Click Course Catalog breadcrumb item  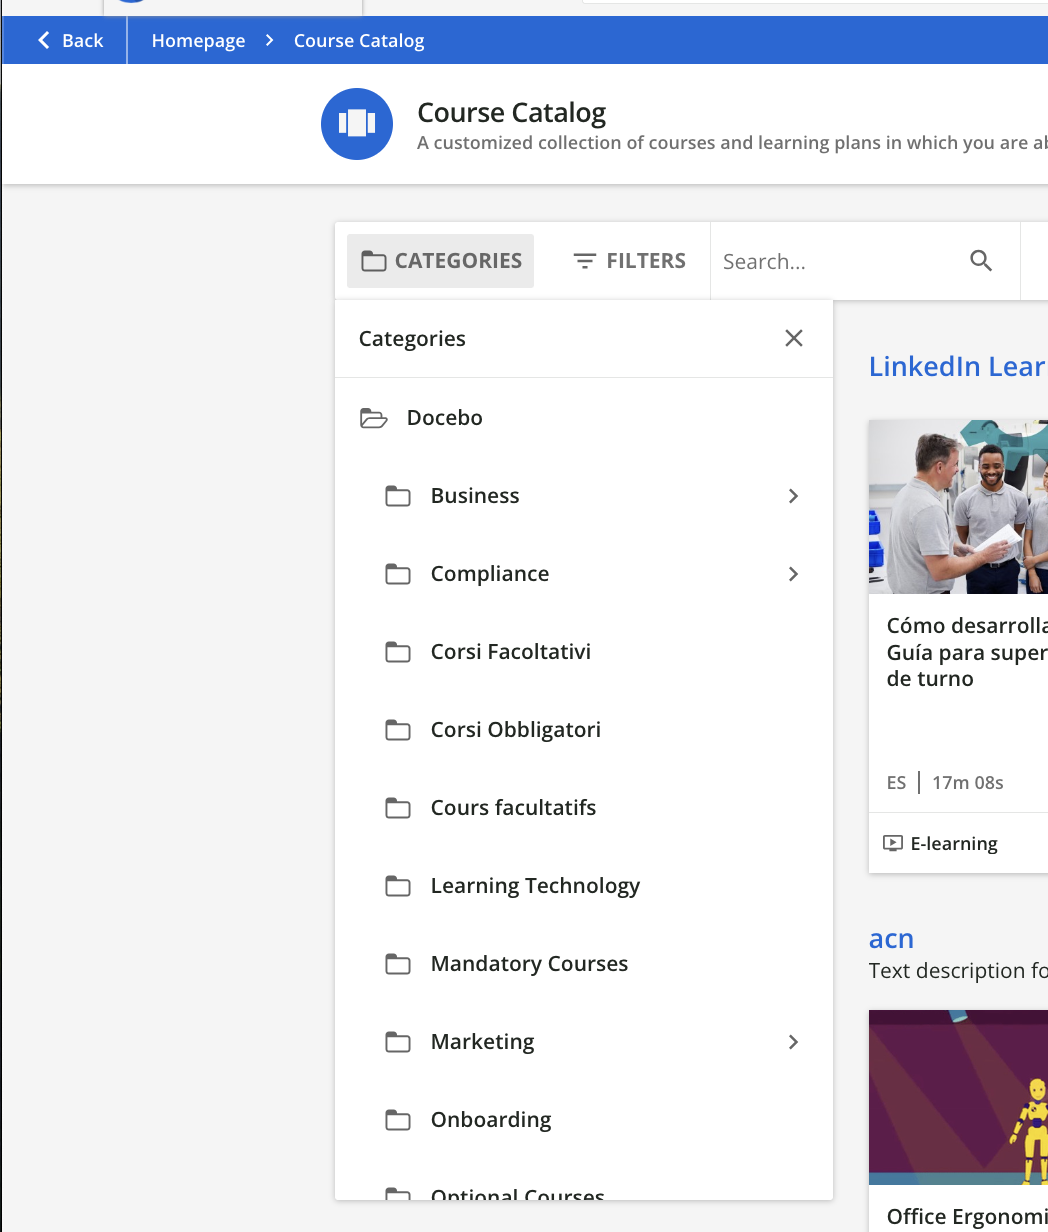pos(359,41)
